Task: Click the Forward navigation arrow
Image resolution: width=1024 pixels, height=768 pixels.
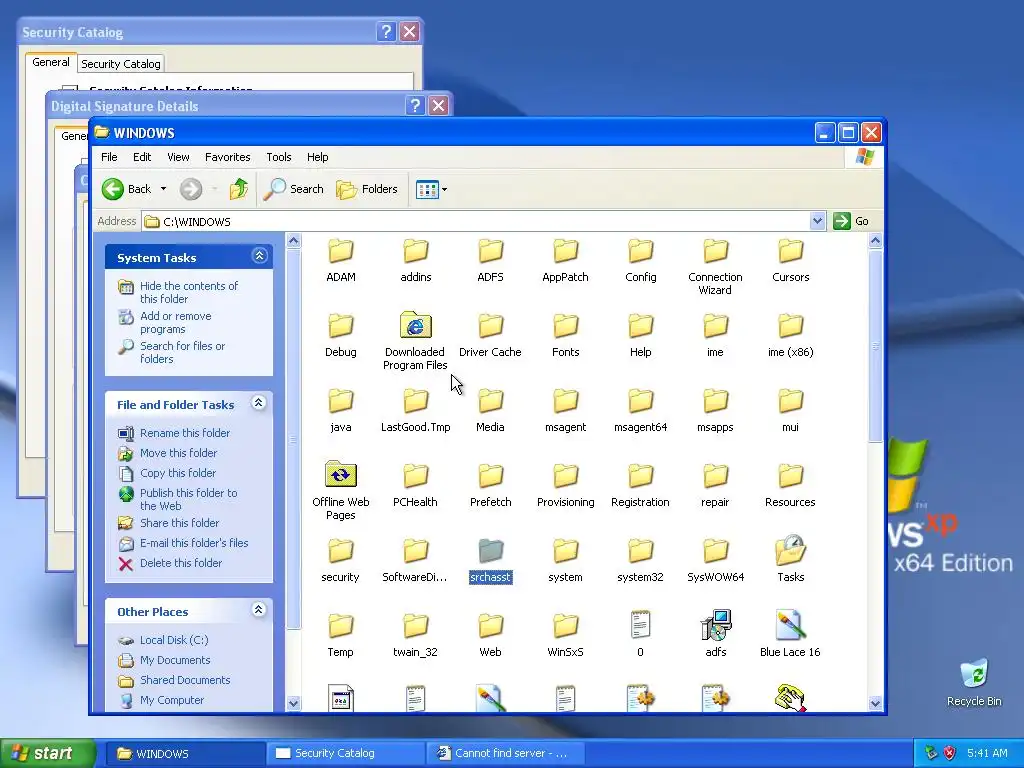Action: coord(191,189)
